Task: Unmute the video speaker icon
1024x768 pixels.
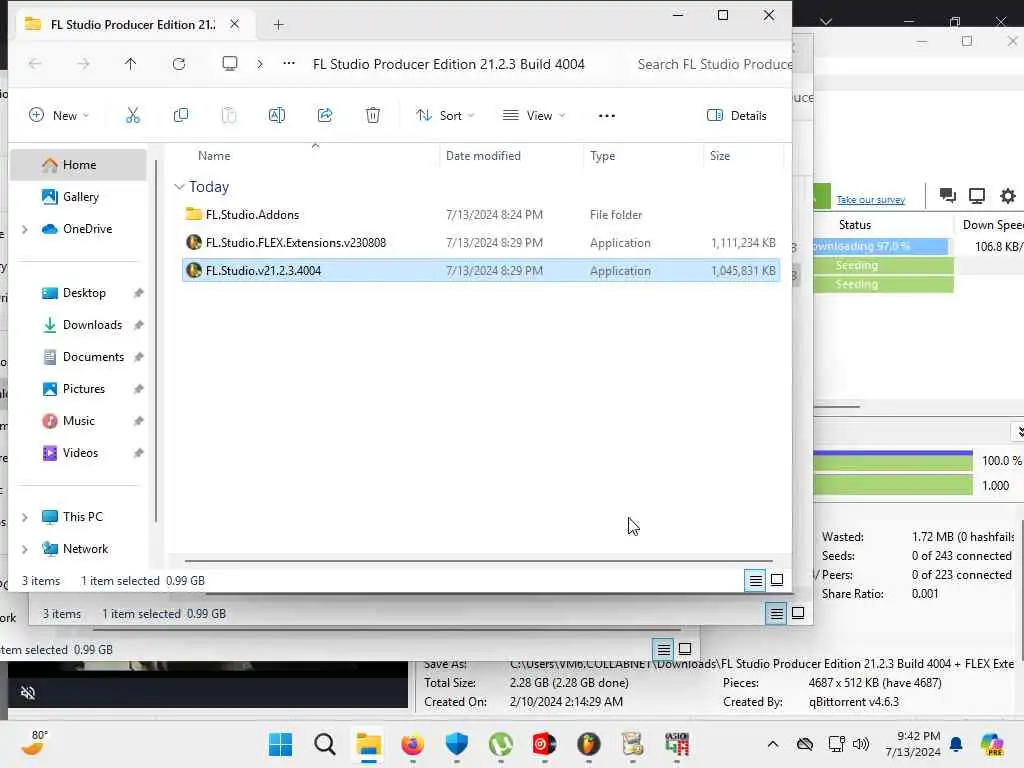Action: pos(27,693)
